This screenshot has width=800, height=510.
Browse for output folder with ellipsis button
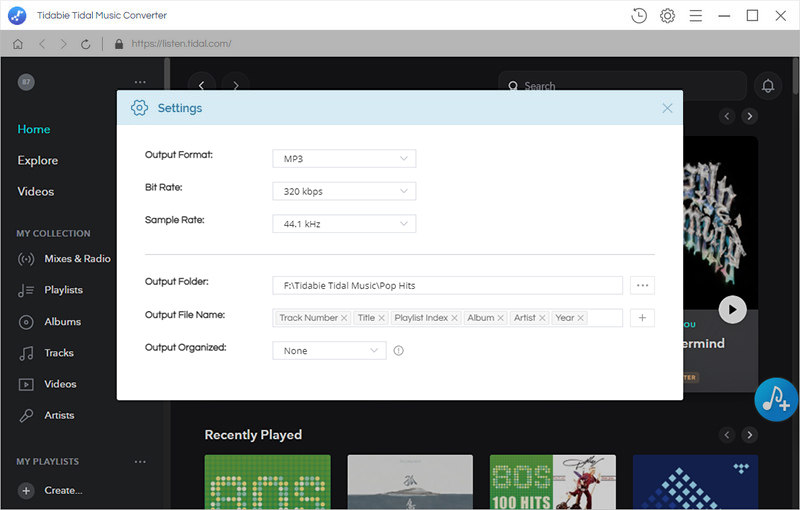click(x=642, y=286)
